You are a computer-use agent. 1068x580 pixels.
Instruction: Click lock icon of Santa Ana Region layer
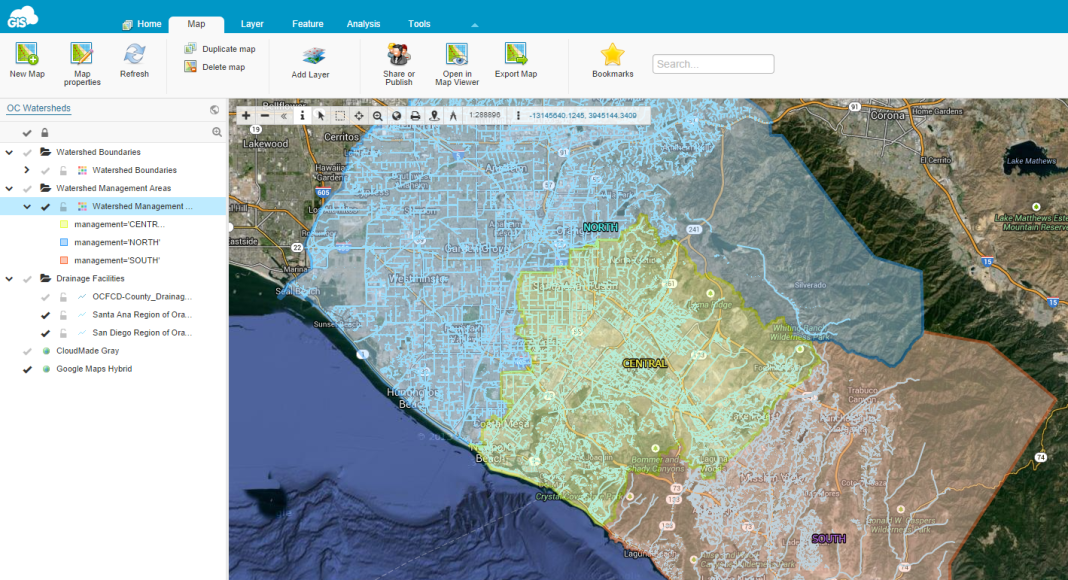pos(63,315)
